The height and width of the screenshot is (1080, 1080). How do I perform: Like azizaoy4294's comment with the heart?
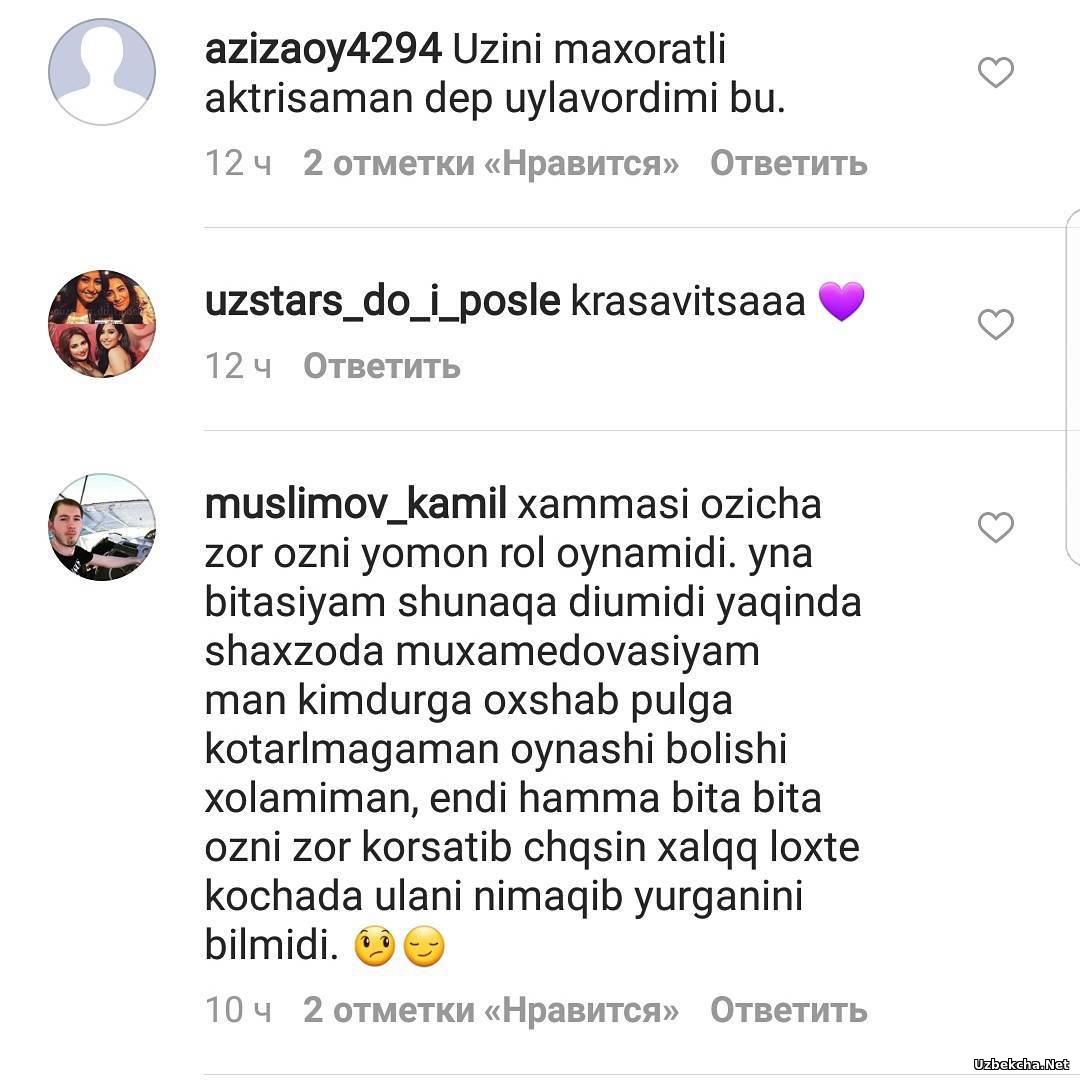996,72
